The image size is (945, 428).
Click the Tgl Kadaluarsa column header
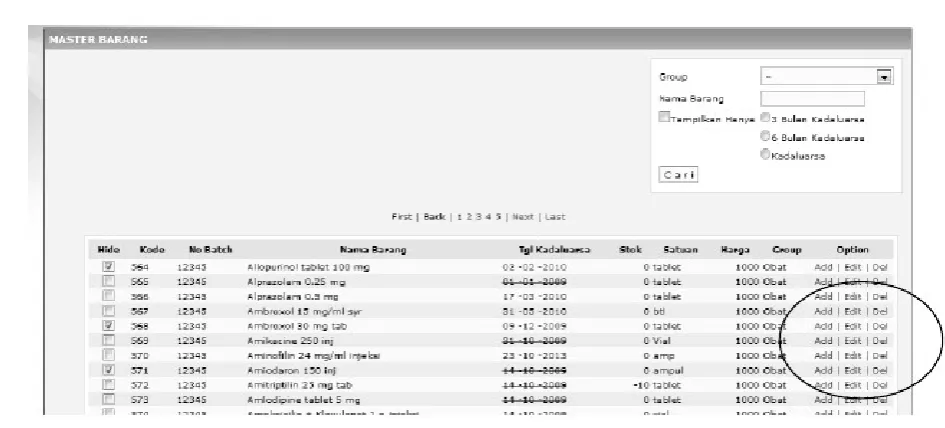point(554,250)
